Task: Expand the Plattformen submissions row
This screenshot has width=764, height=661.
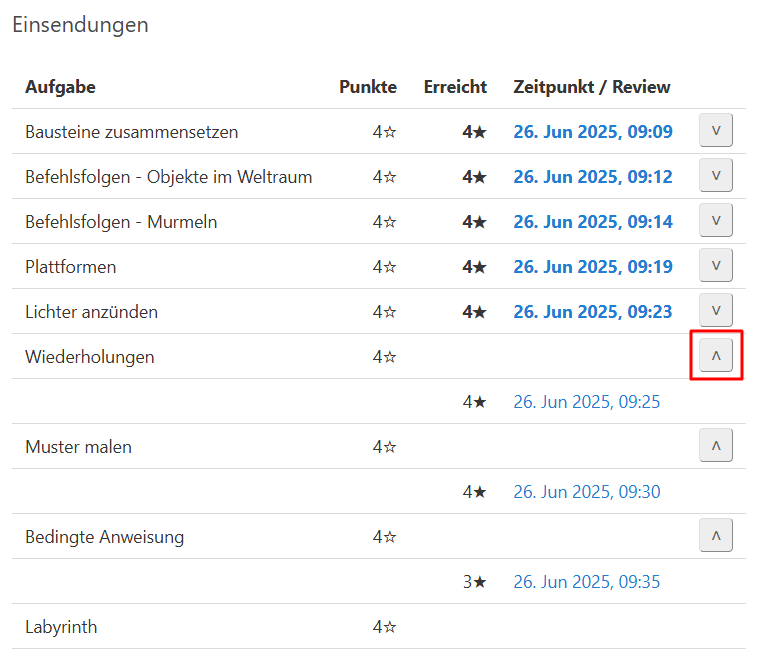Action: (715, 266)
